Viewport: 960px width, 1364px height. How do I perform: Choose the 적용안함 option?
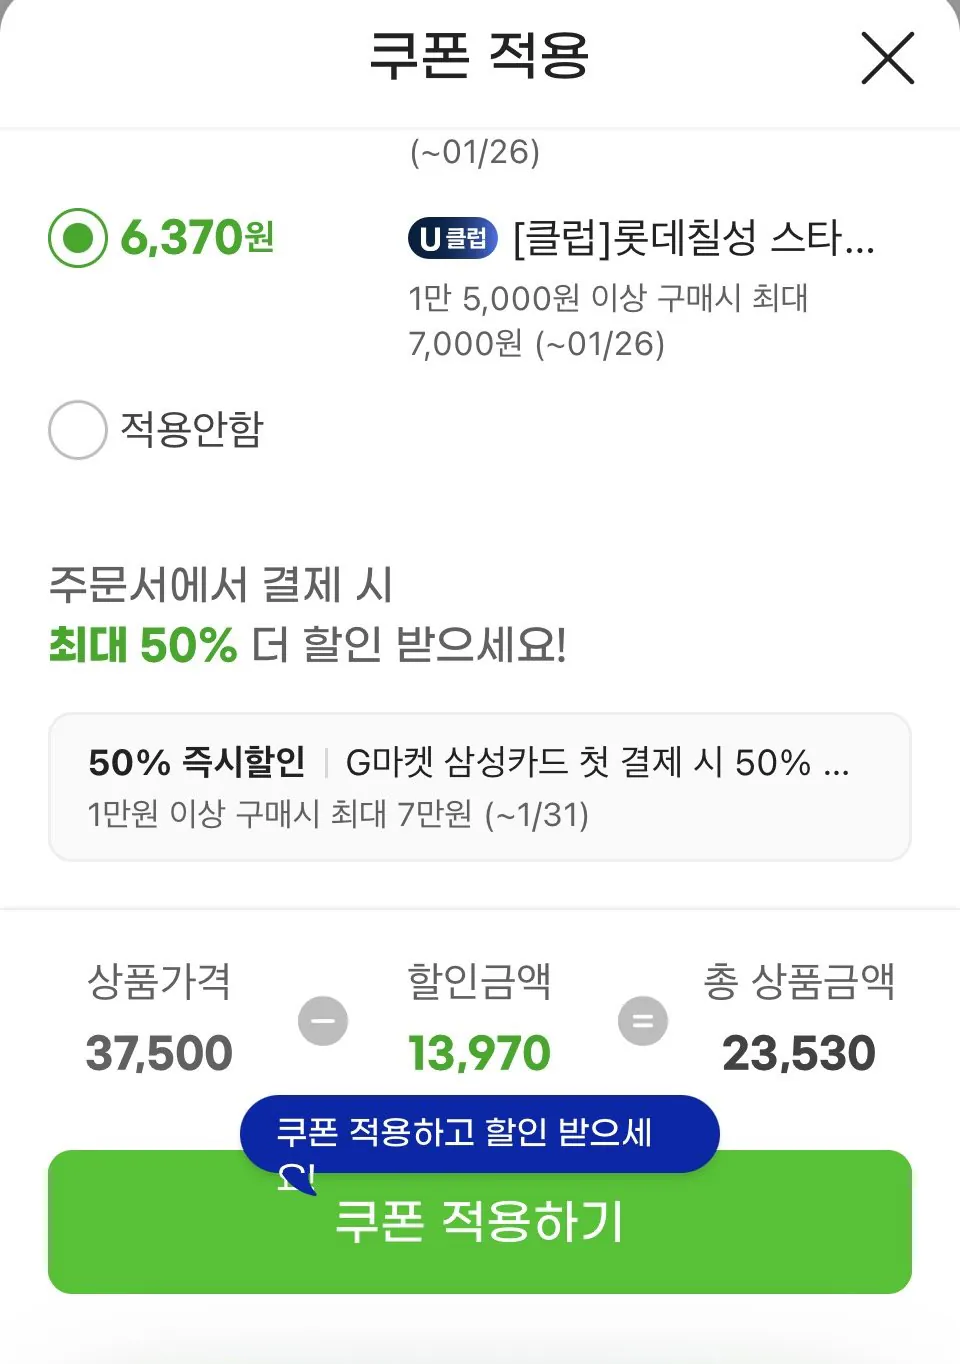point(77,430)
